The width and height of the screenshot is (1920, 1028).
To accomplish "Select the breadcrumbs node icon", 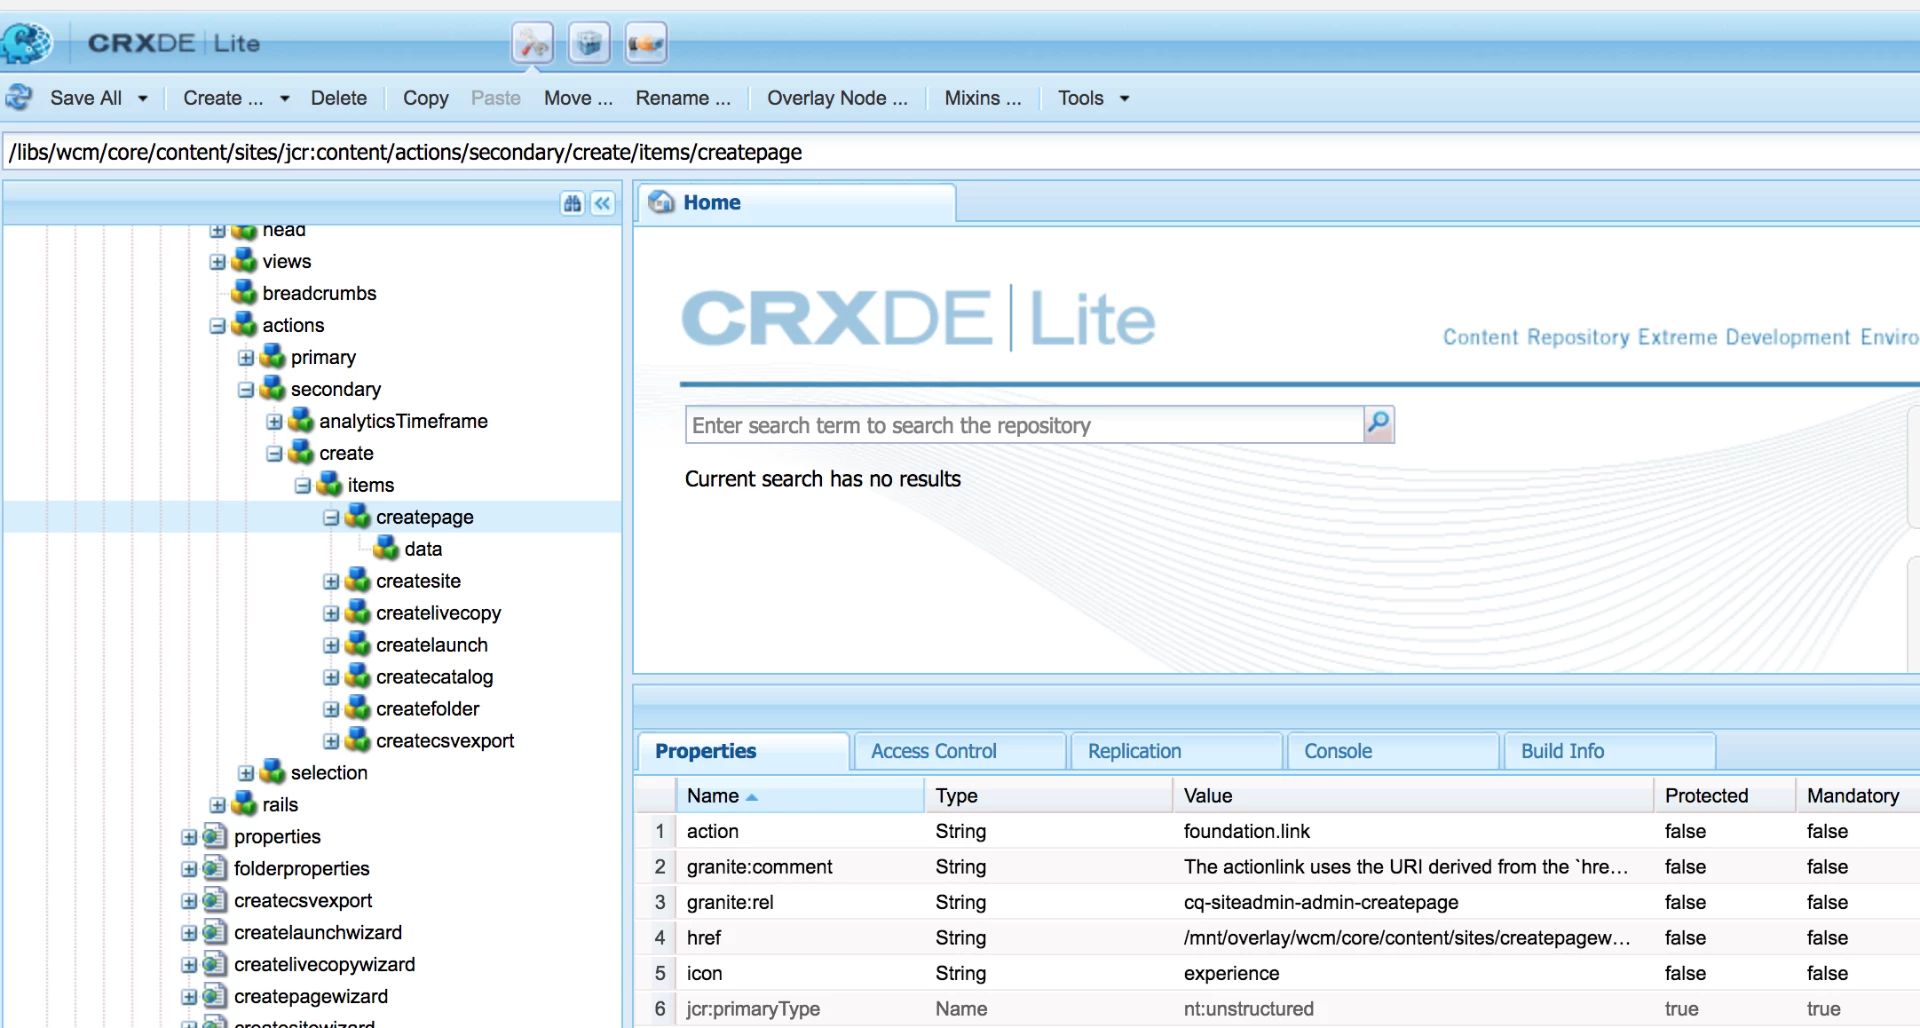I will click(x=244, y=293).
